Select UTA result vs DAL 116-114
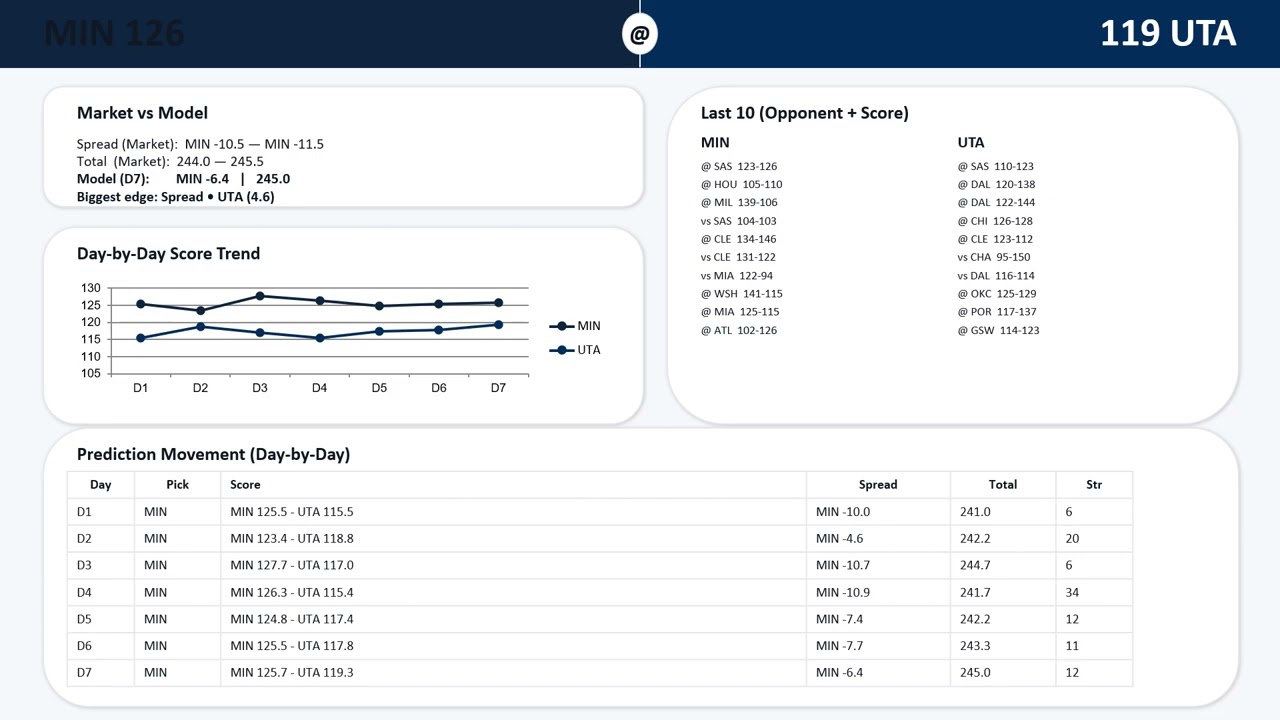The image size is (1280, 720). (x=996, y=275)
